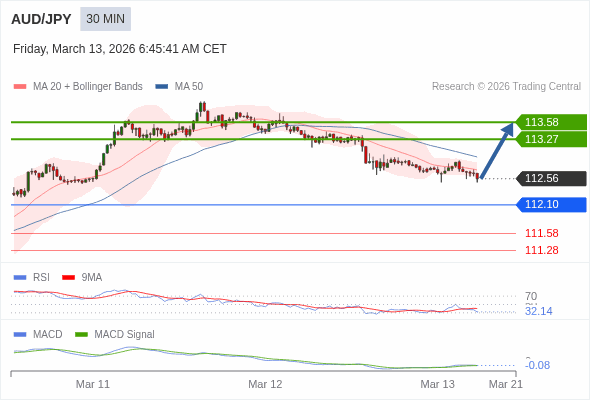Click the MA 20 + Bollinger Bands legend swatch

[20, 87]
